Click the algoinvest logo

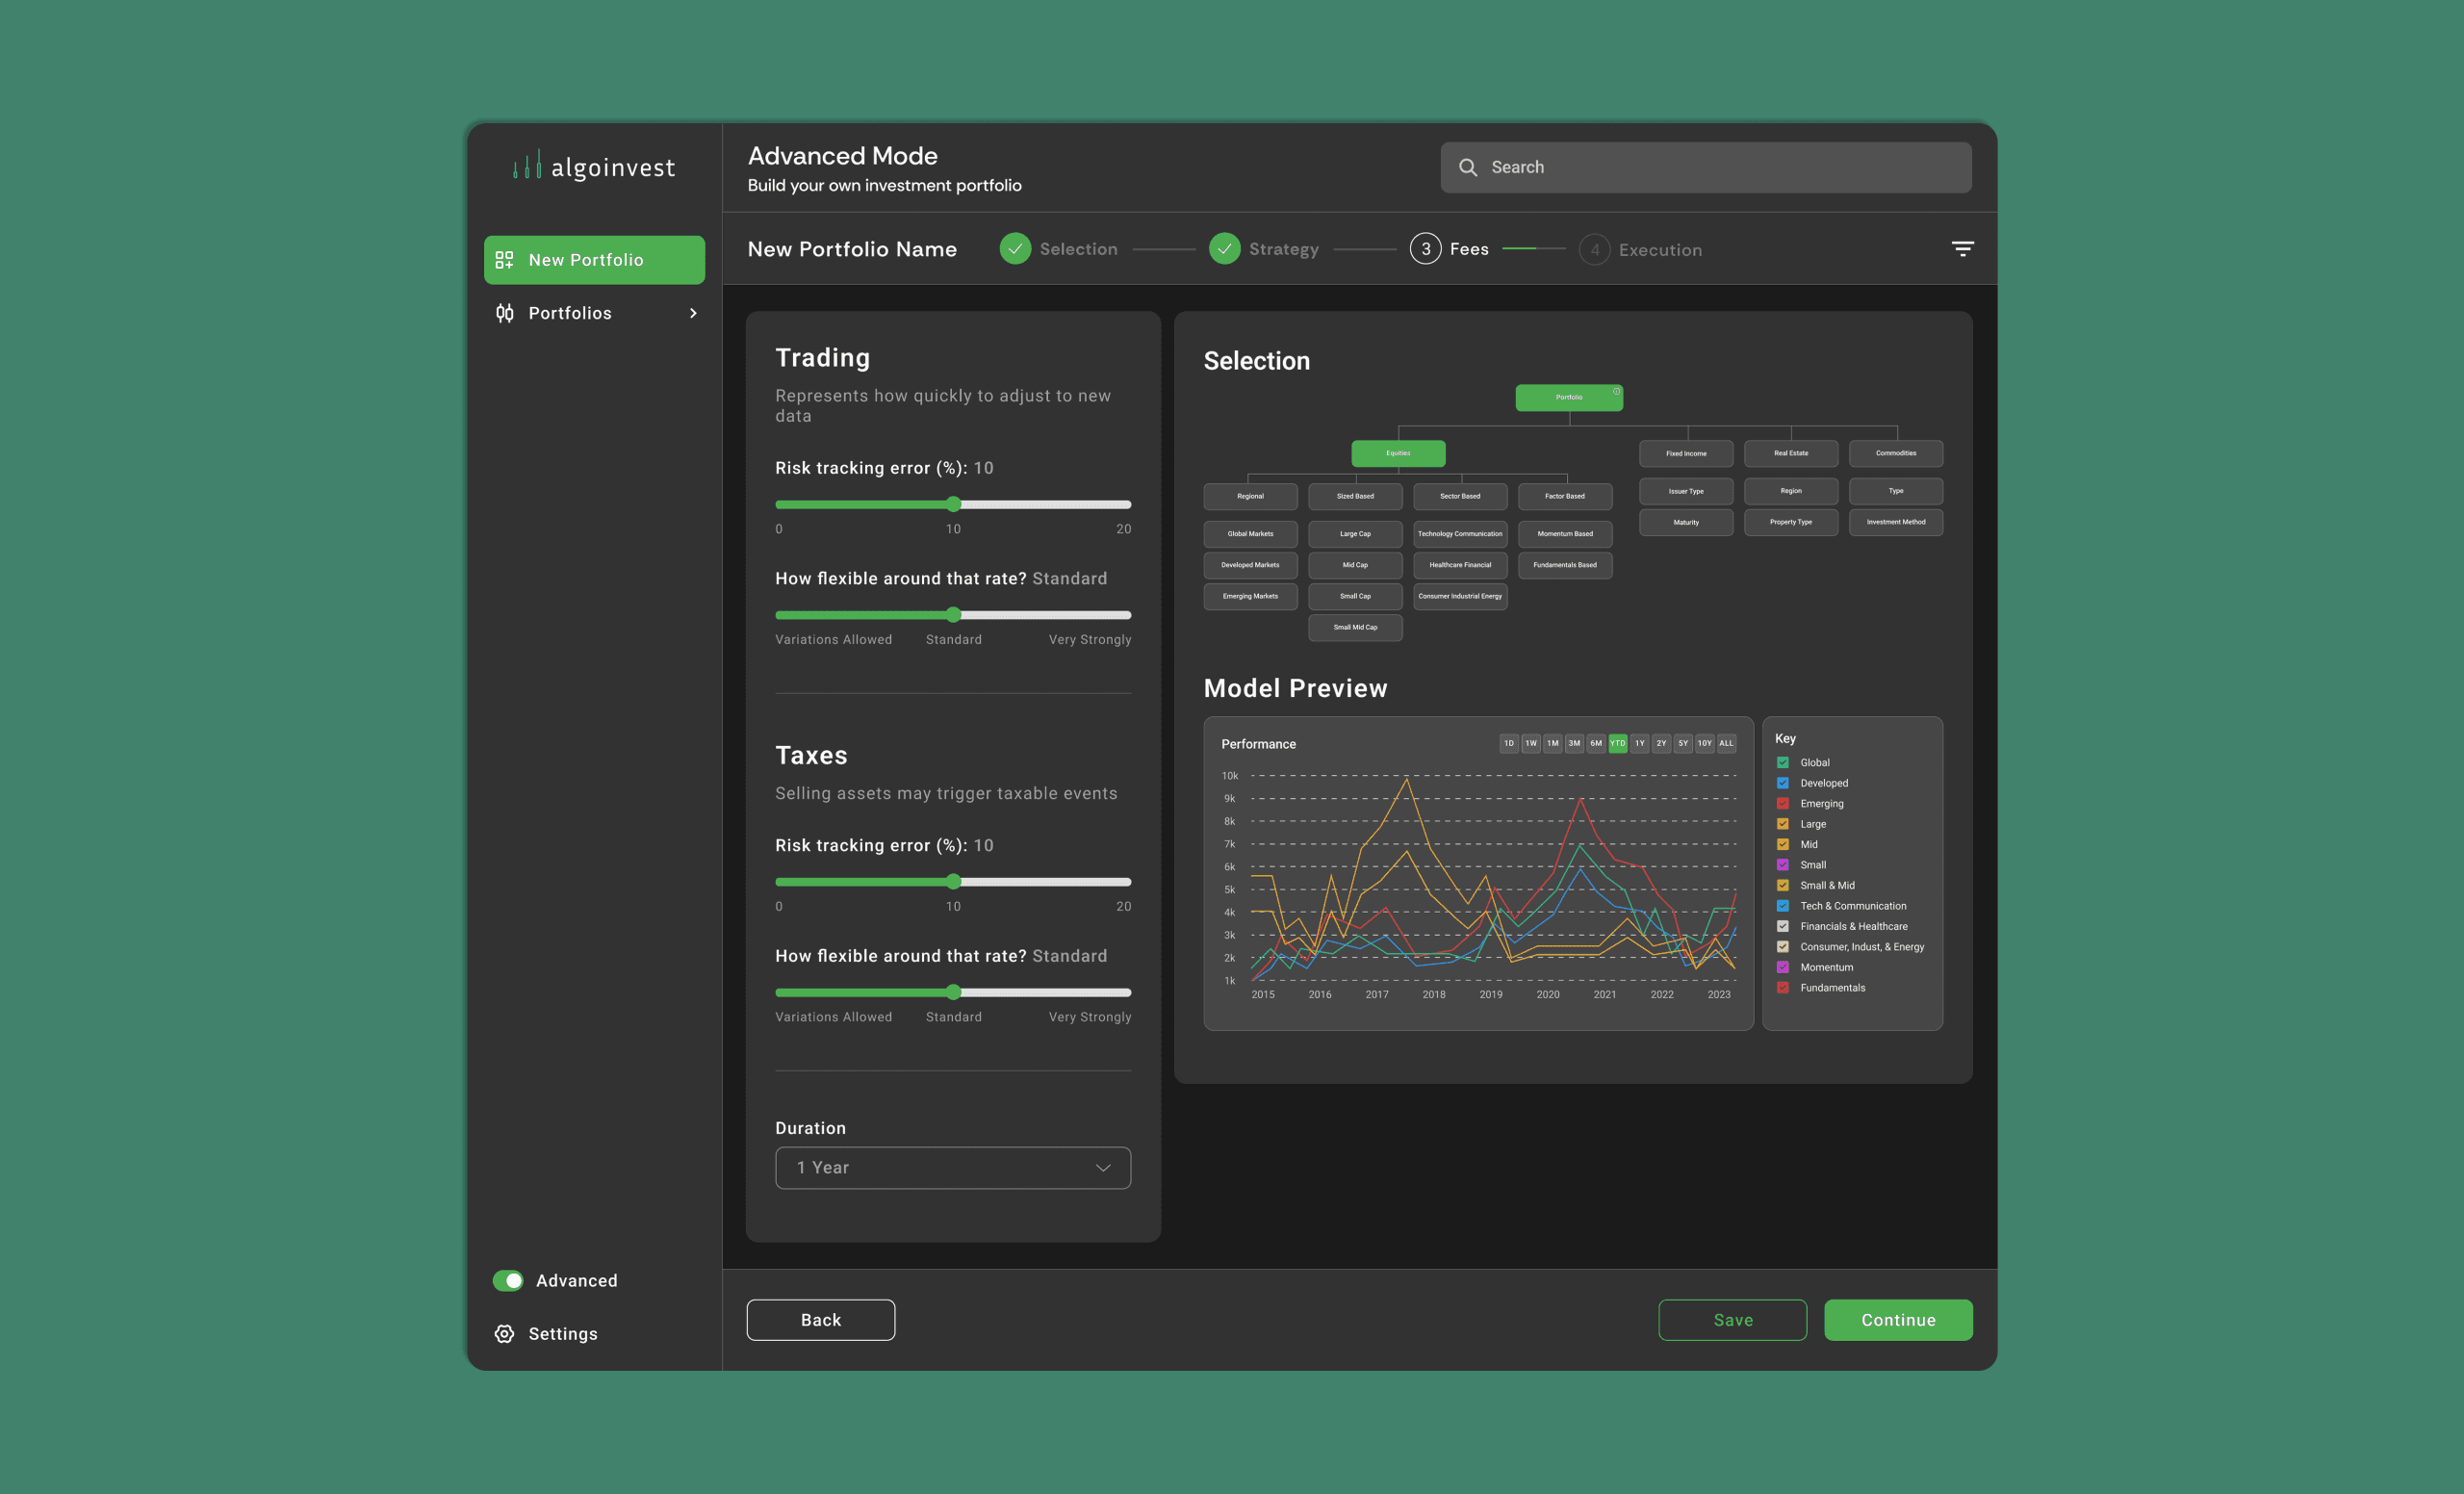point(594,166)
